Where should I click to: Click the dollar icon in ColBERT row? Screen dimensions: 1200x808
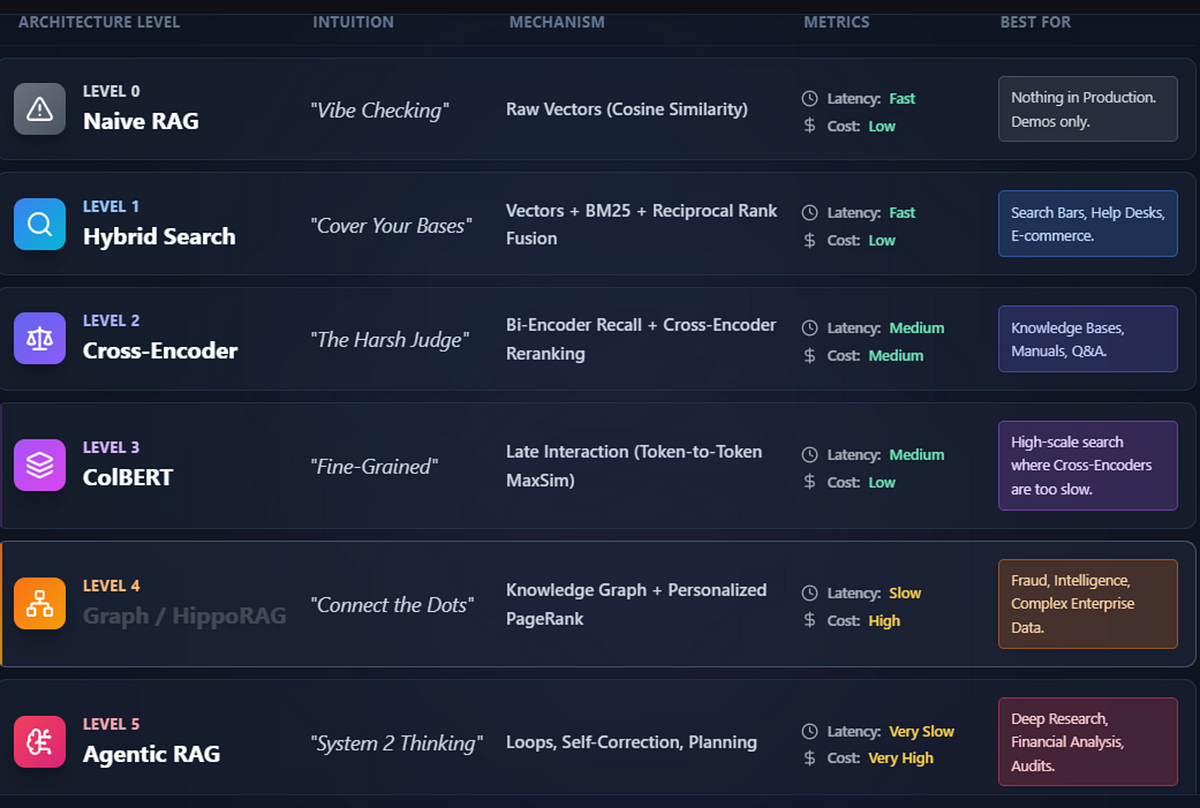(810, 482)
